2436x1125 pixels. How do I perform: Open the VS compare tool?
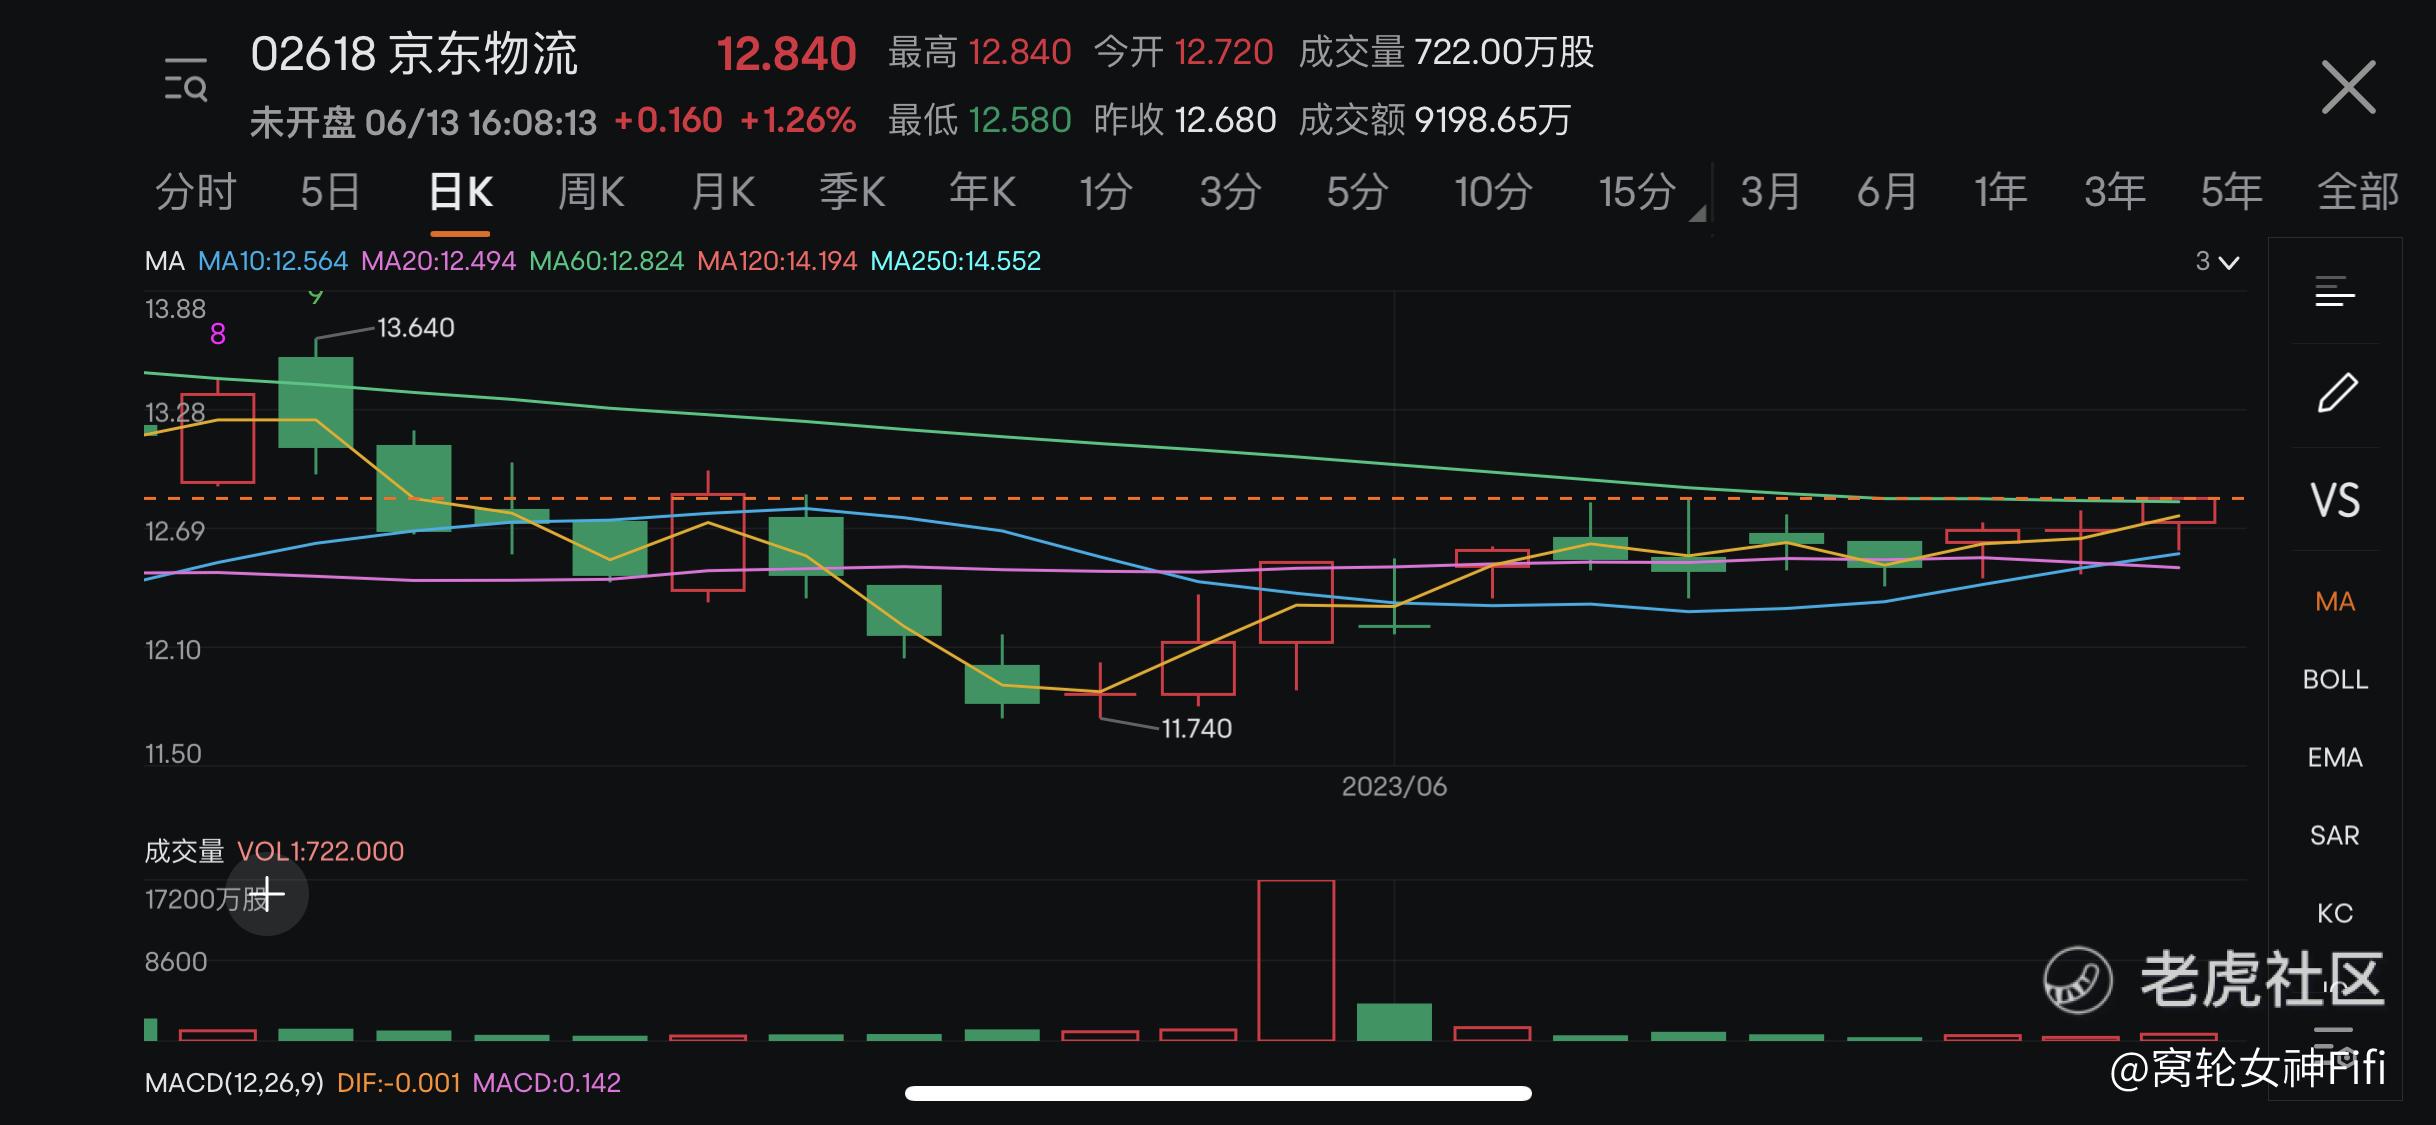2335,500
